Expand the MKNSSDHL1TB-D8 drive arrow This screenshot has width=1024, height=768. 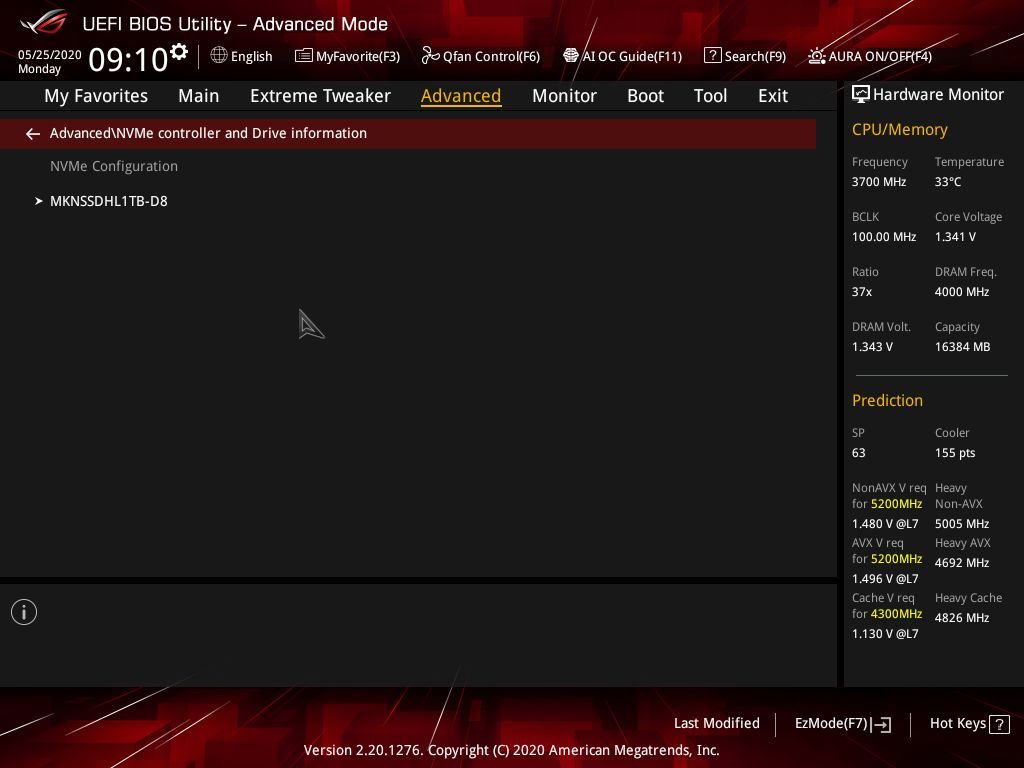click(39, 201)
